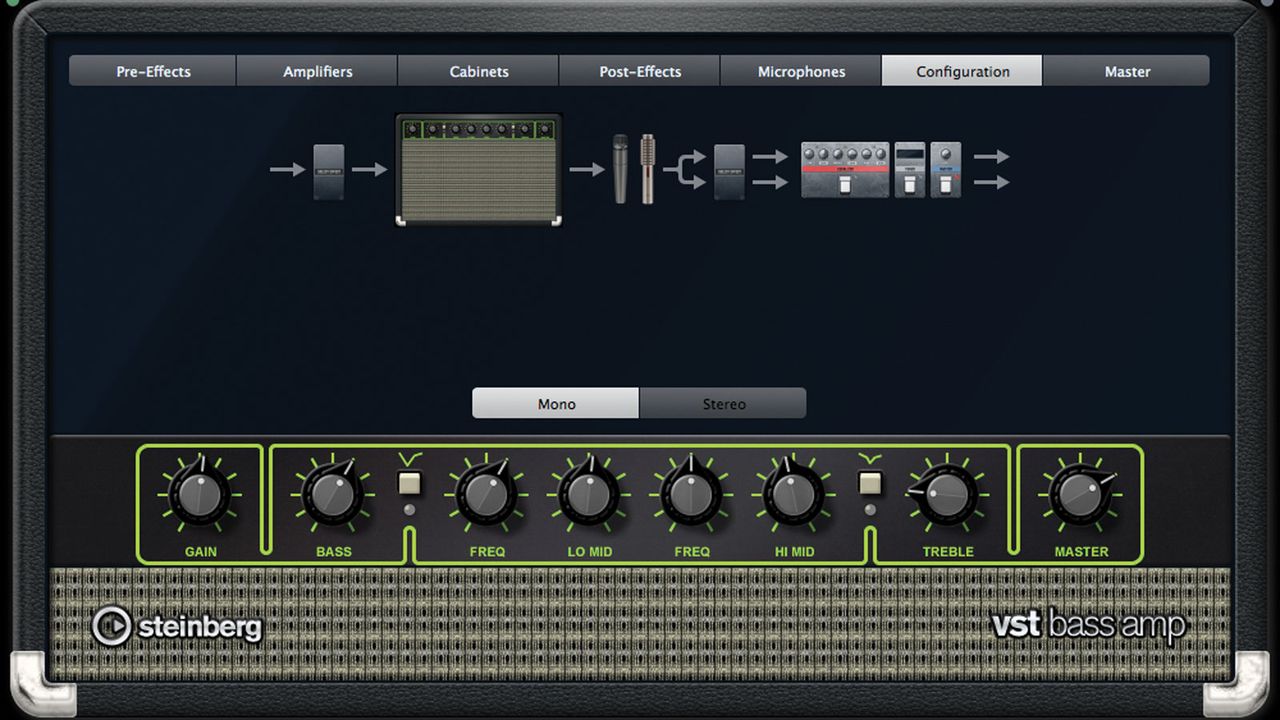The height and width of the screenshot is (720, 1280).
Task: Click the MASTER label text
Action: click(1081, 551)
